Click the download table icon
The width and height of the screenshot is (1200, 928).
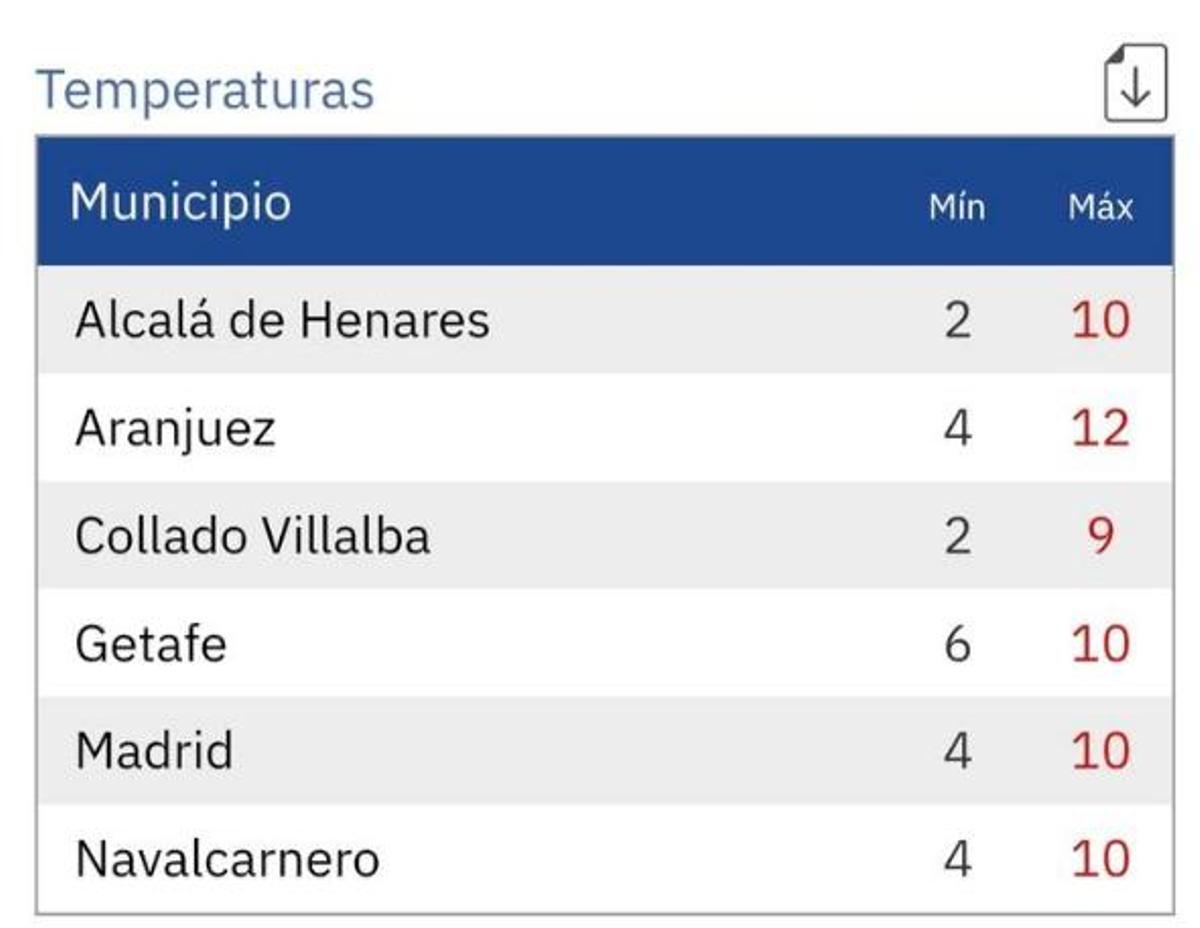pos(1135,84)
